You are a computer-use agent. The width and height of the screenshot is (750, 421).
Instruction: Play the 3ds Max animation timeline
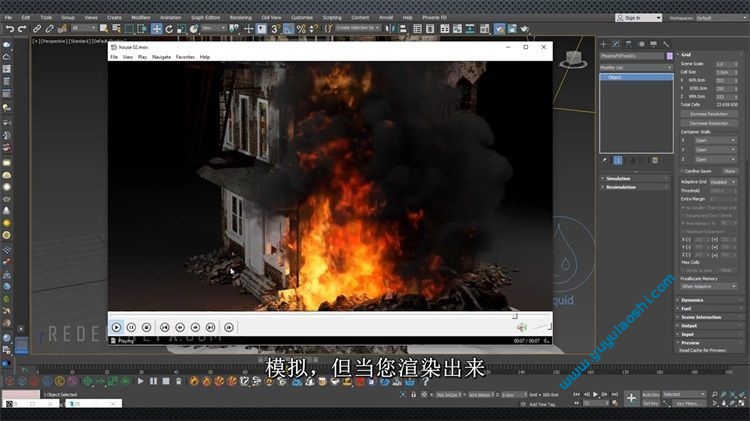(x=596, y=394)
